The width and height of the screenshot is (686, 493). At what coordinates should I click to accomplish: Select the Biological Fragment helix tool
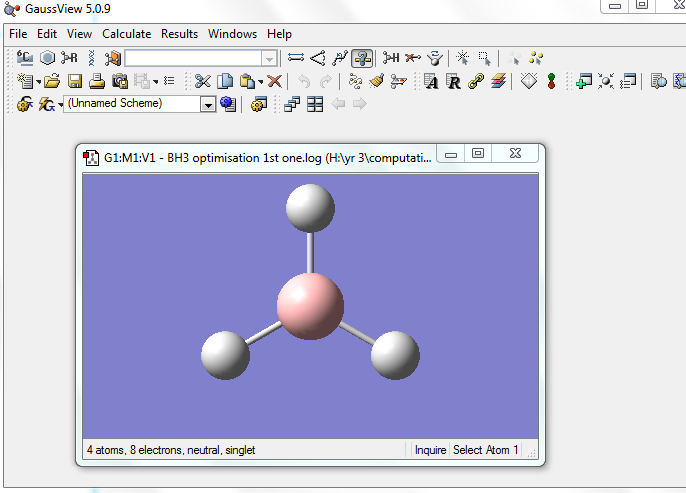91,58
